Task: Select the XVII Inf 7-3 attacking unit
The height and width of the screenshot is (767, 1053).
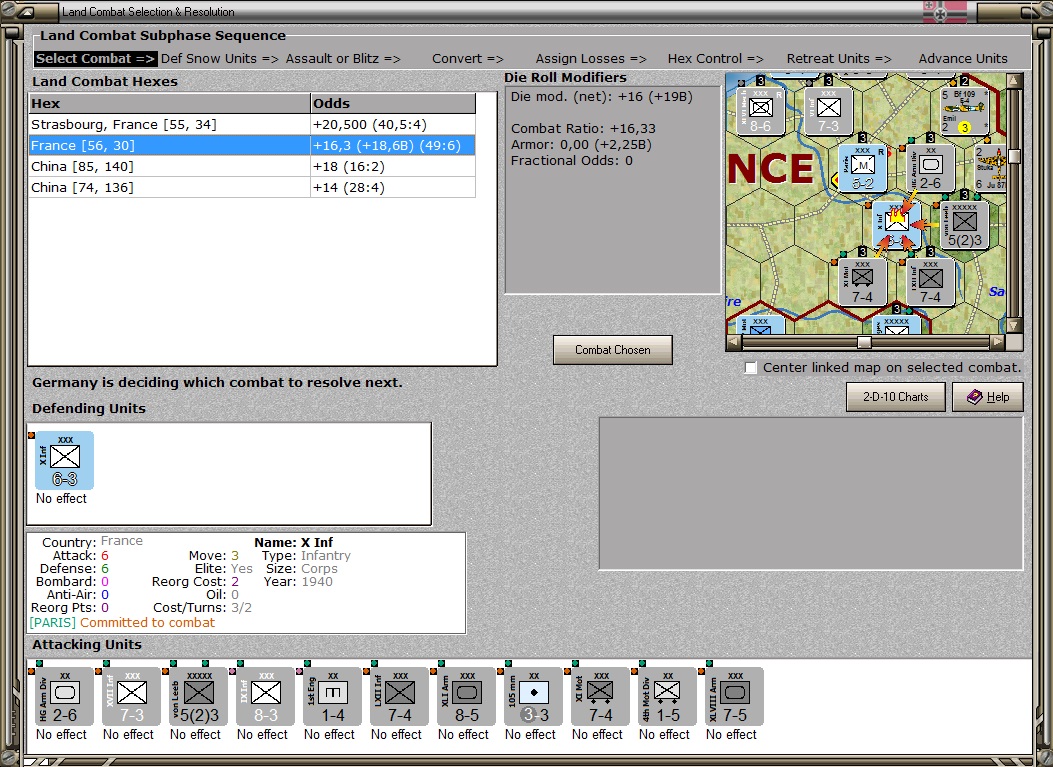Action: click(132, 696)
